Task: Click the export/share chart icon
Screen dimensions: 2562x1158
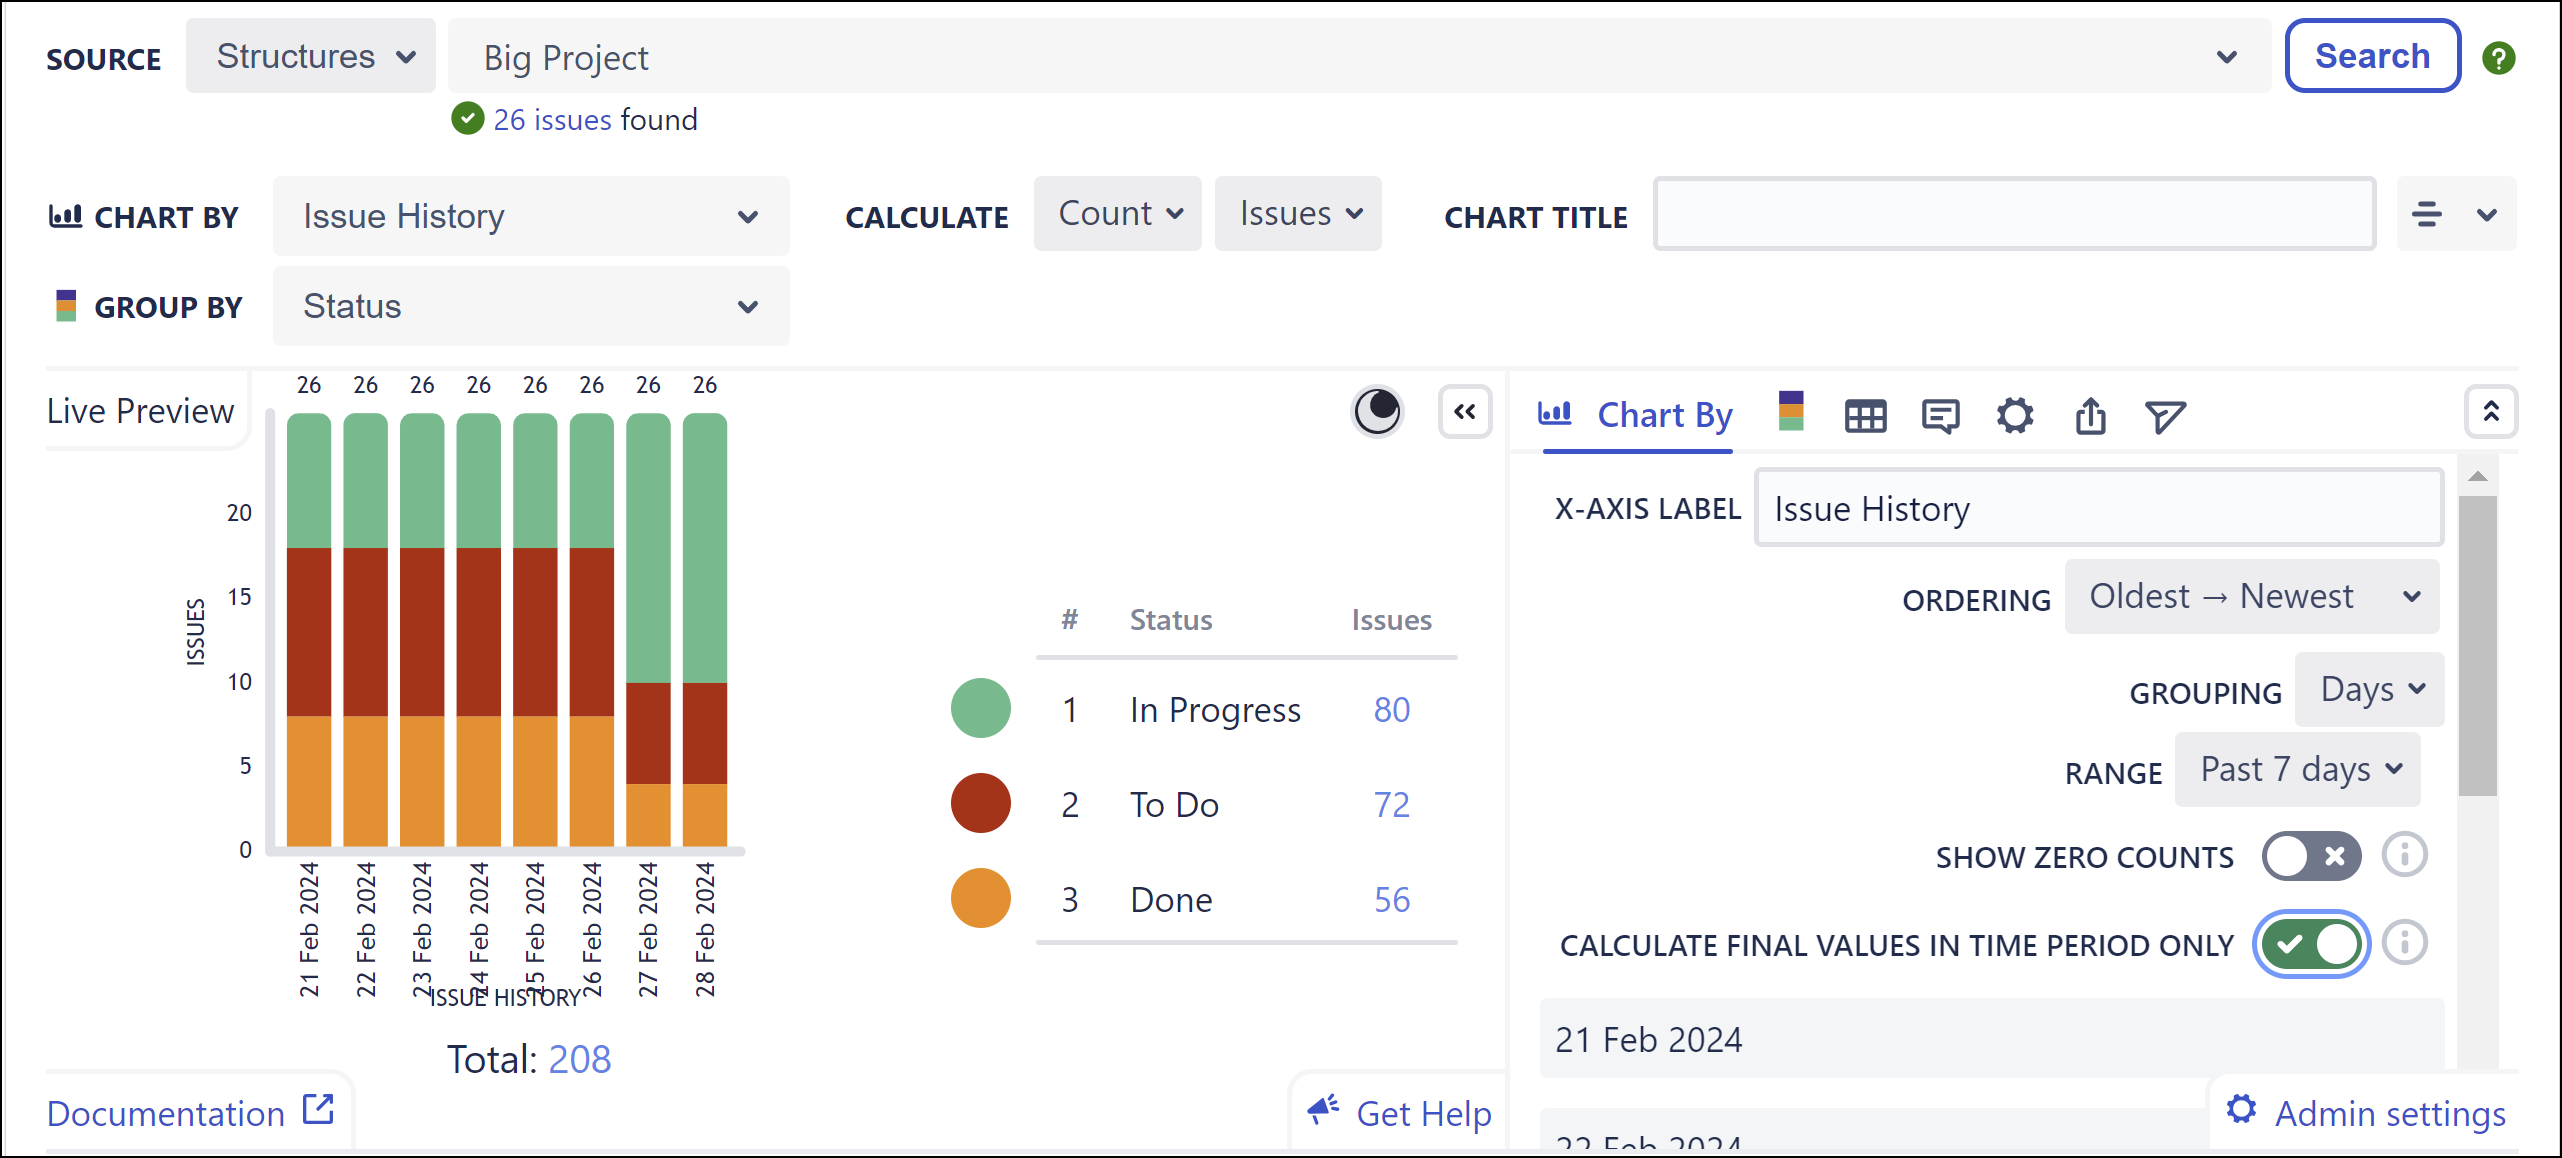Action: click(2090, 415)
